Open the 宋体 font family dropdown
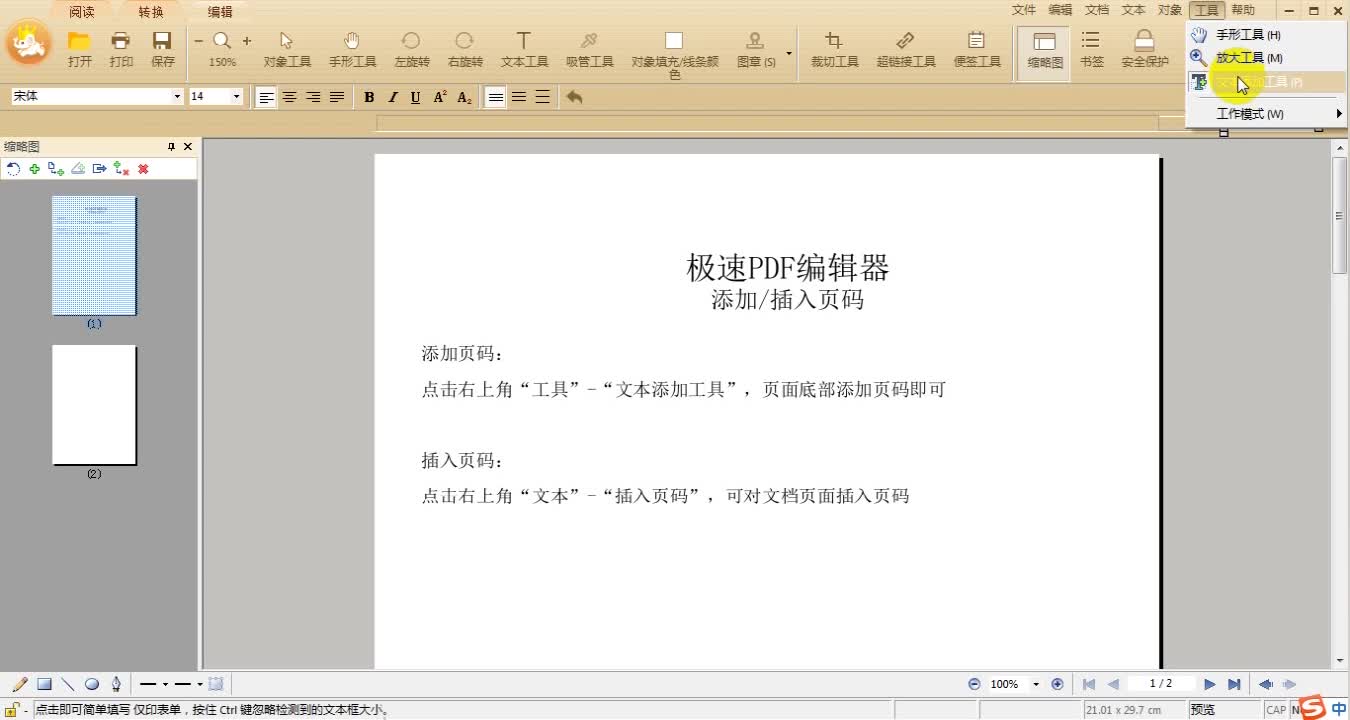The width and height of the screenshot is (1350, 720). [177, 97]
